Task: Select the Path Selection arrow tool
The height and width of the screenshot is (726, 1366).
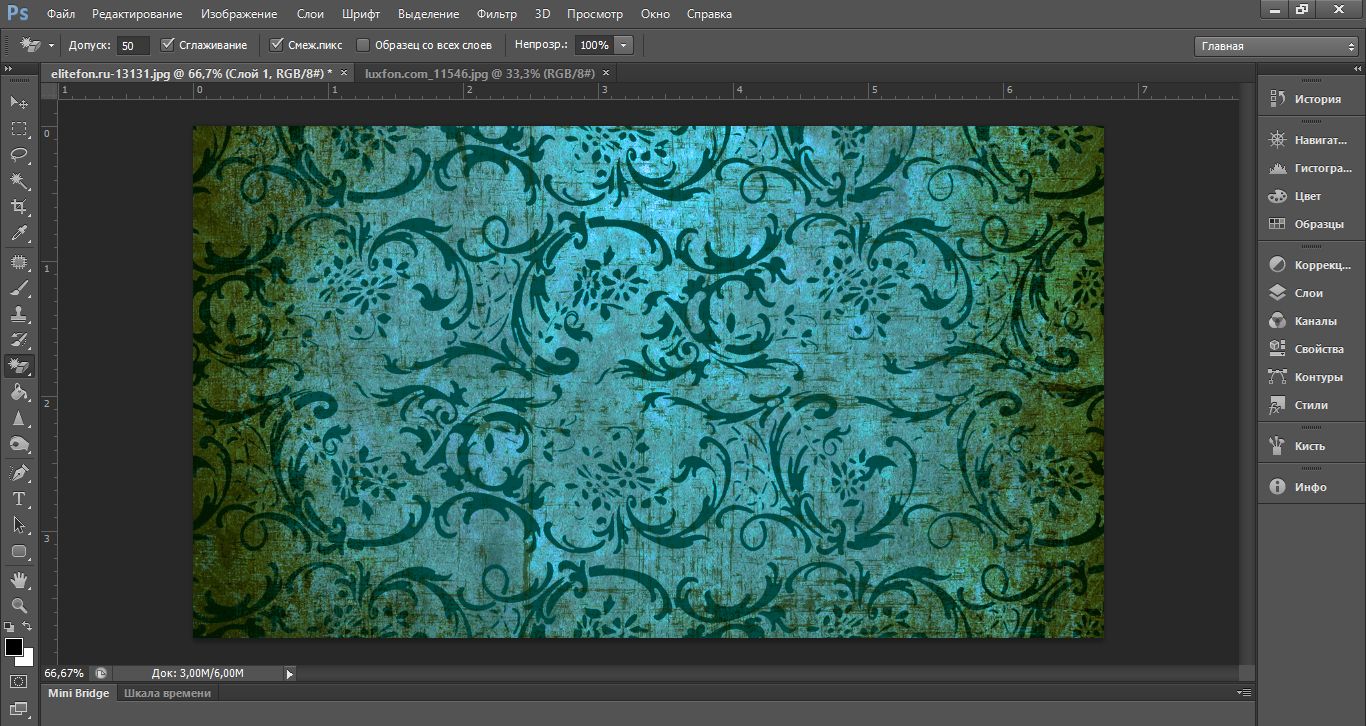Action: [19, 525]
